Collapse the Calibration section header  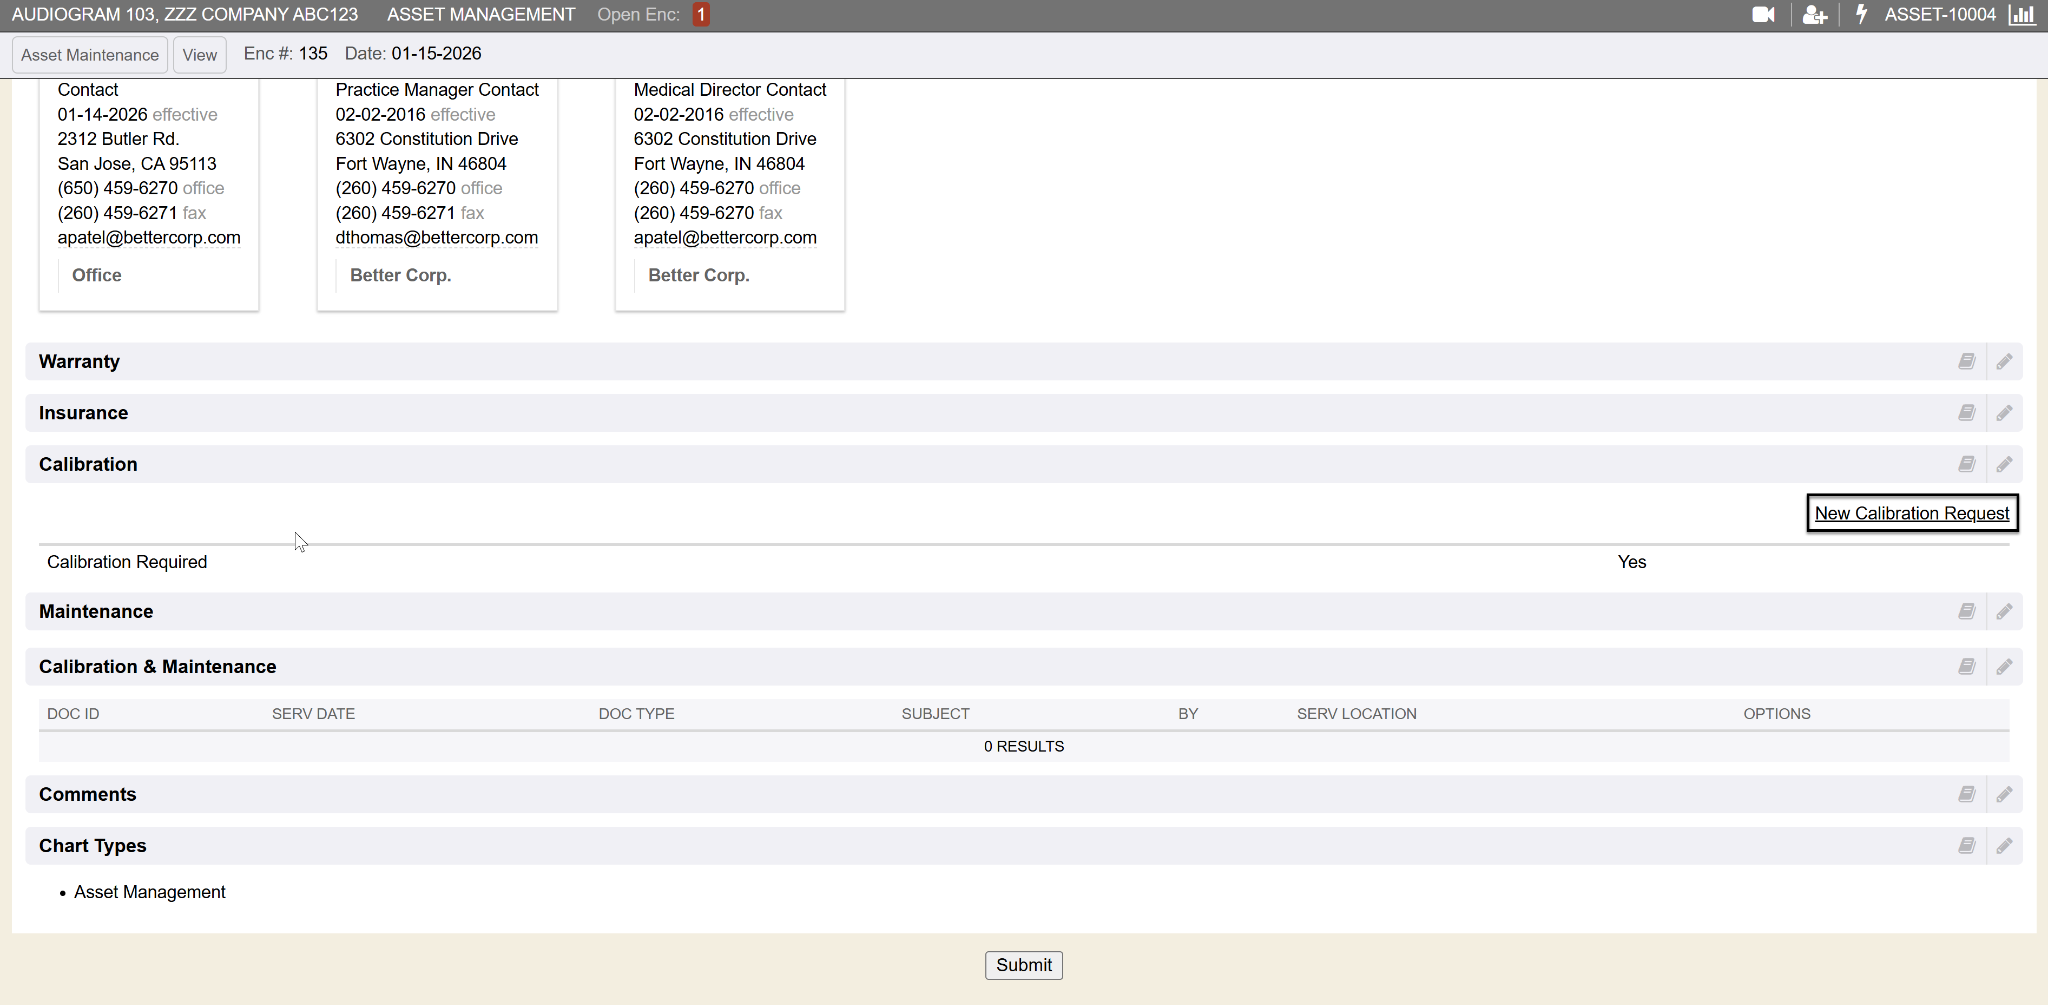point(89,464)
